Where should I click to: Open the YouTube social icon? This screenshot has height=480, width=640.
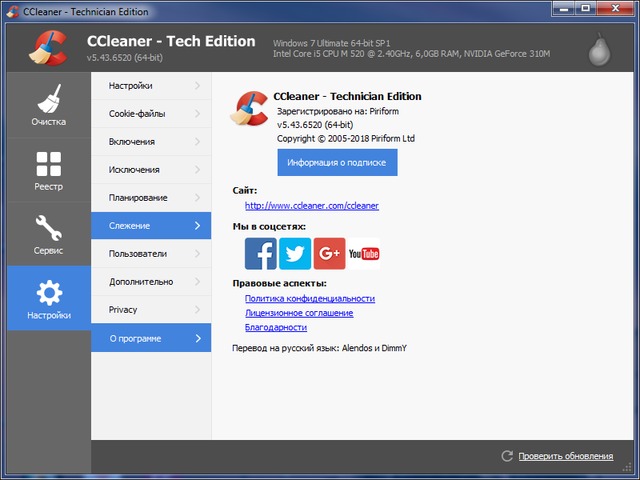(364, 254)
